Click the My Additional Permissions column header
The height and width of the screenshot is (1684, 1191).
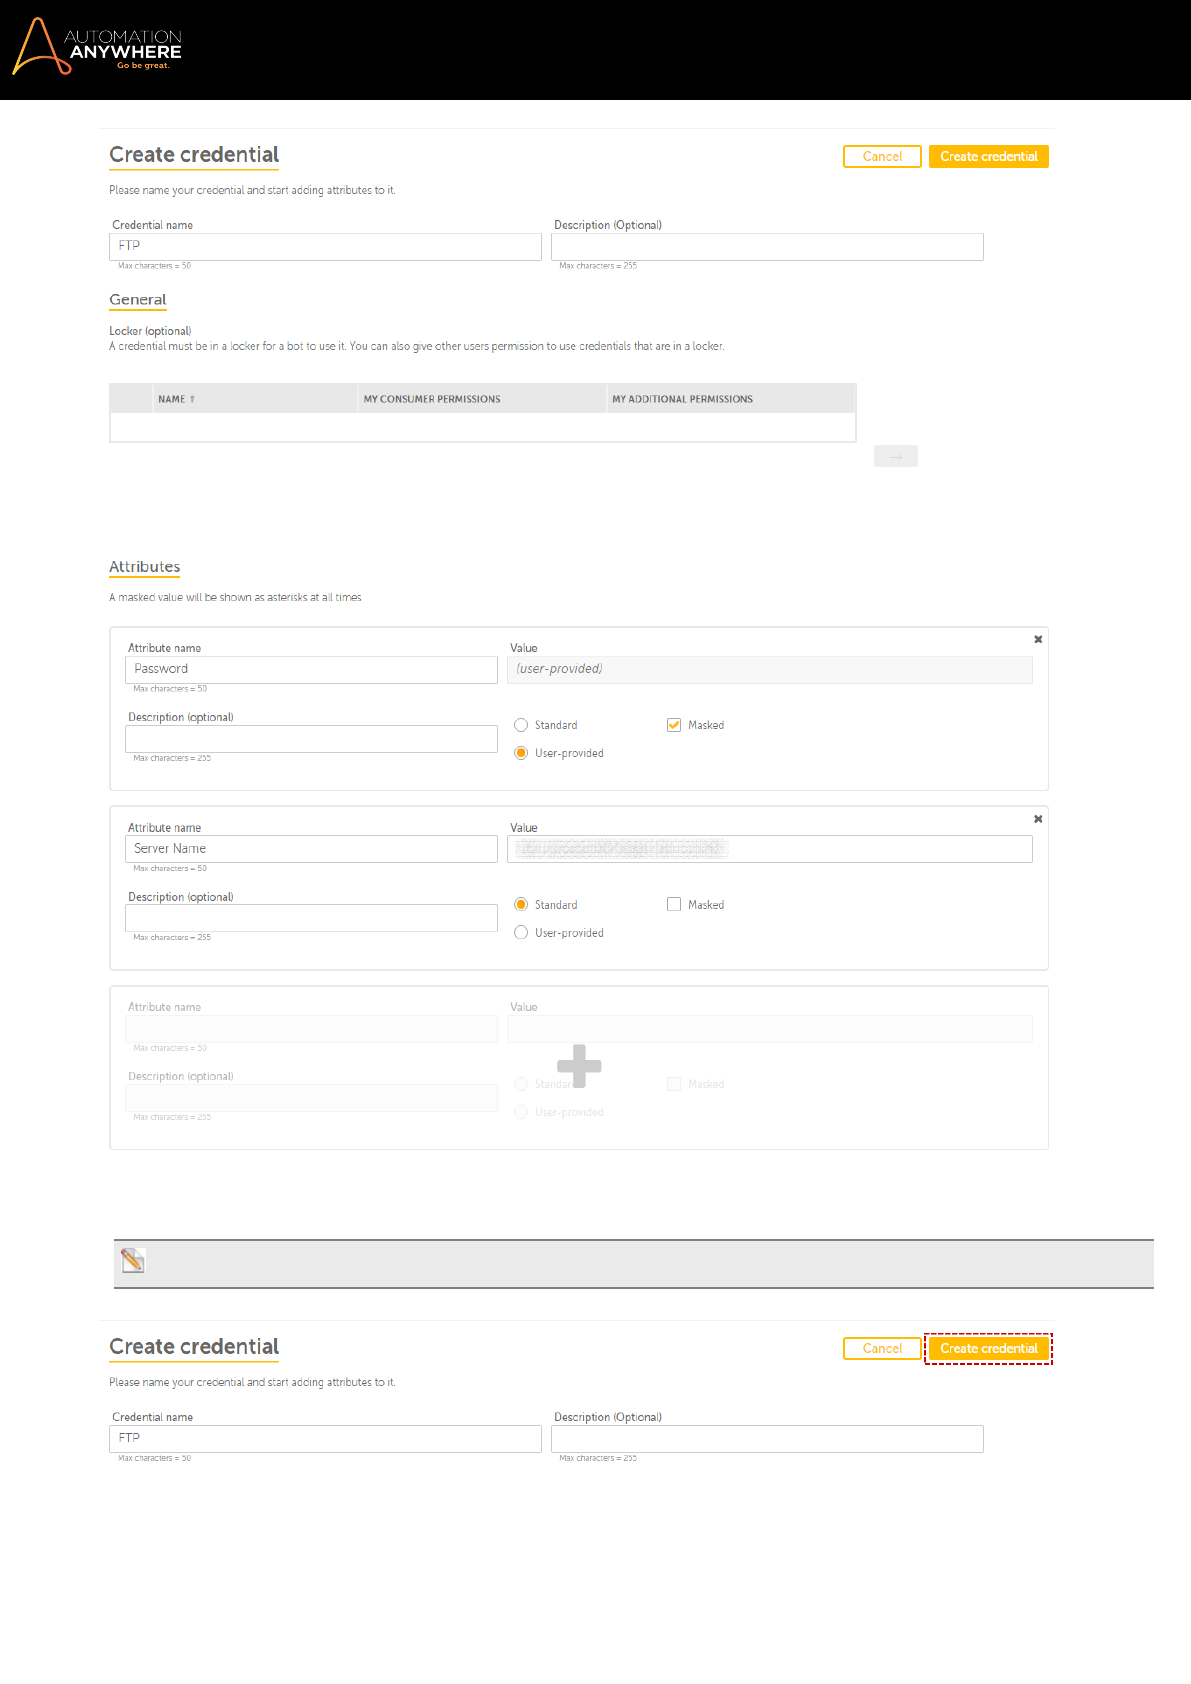pyautogui.click(x=682, y=399)
